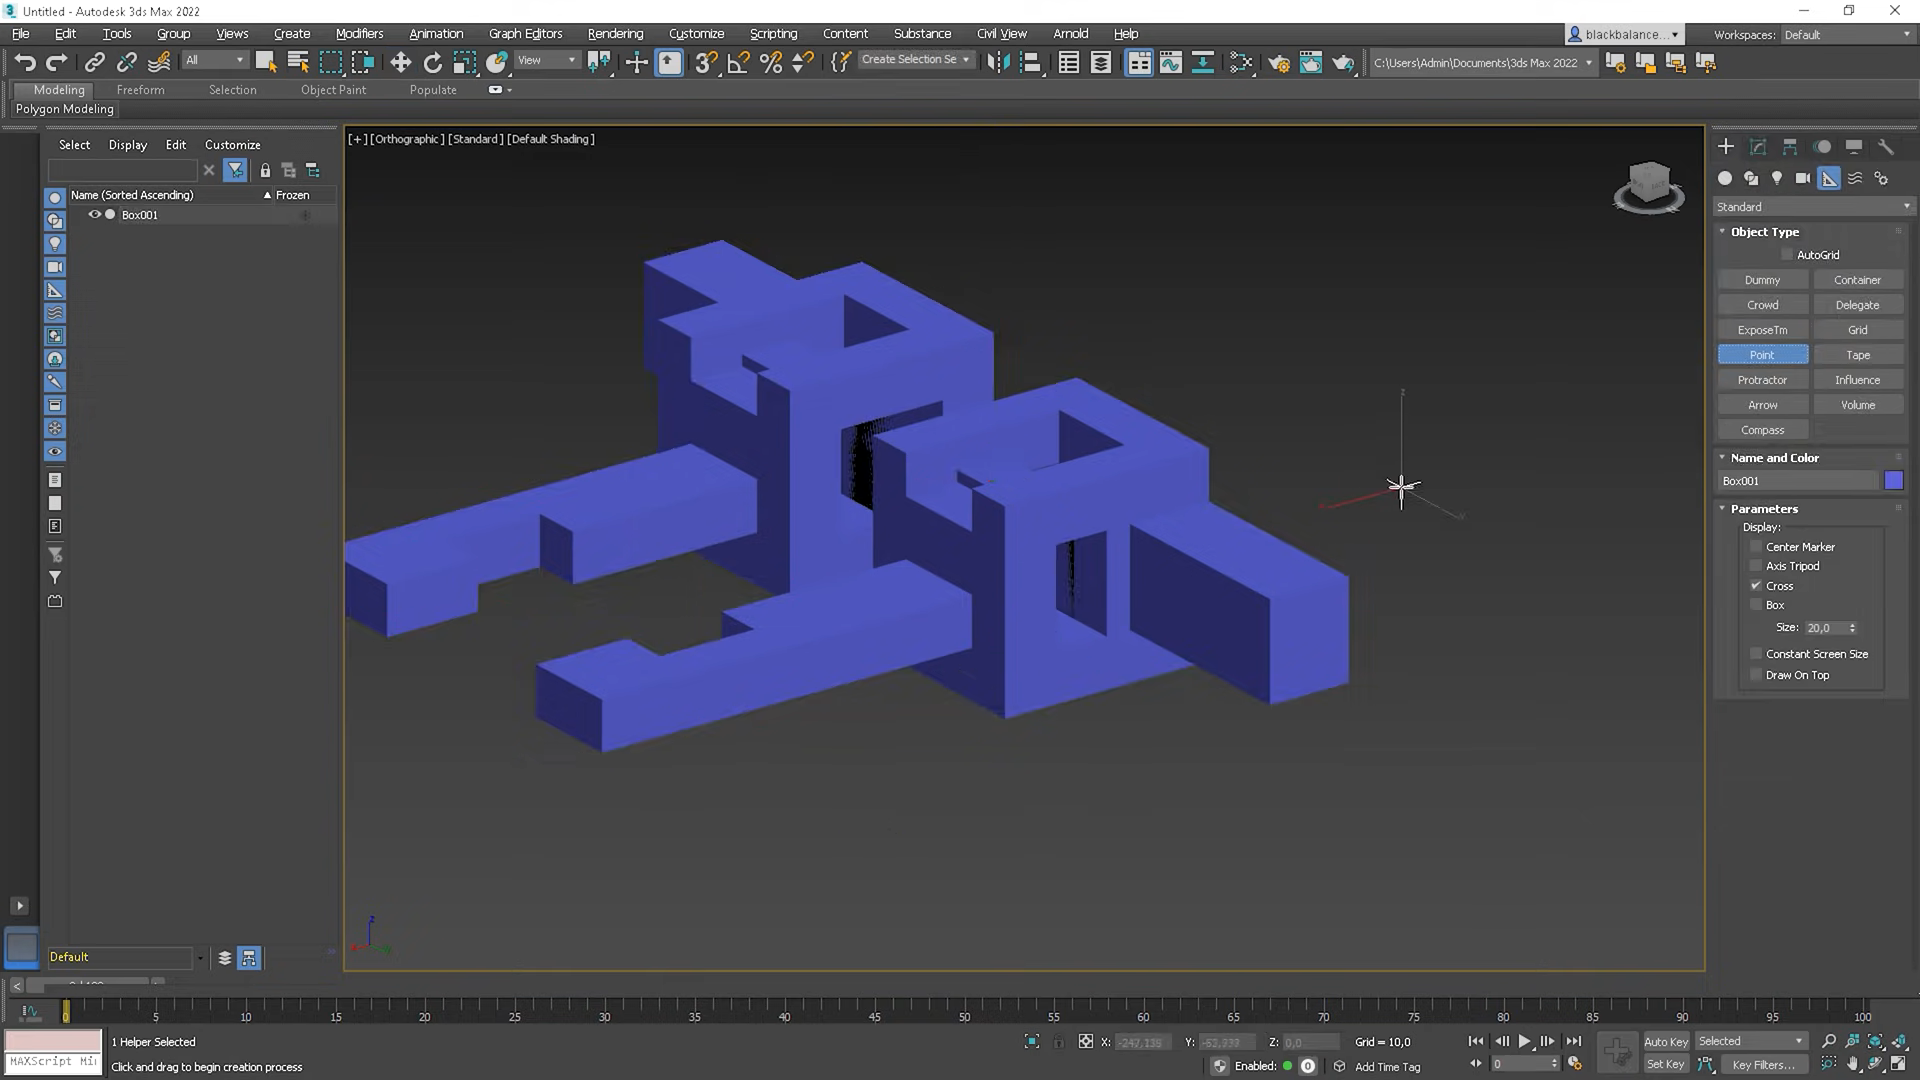Open the Modifiers menu
Screen dimensions: 1920x1080
coord(357,33)
